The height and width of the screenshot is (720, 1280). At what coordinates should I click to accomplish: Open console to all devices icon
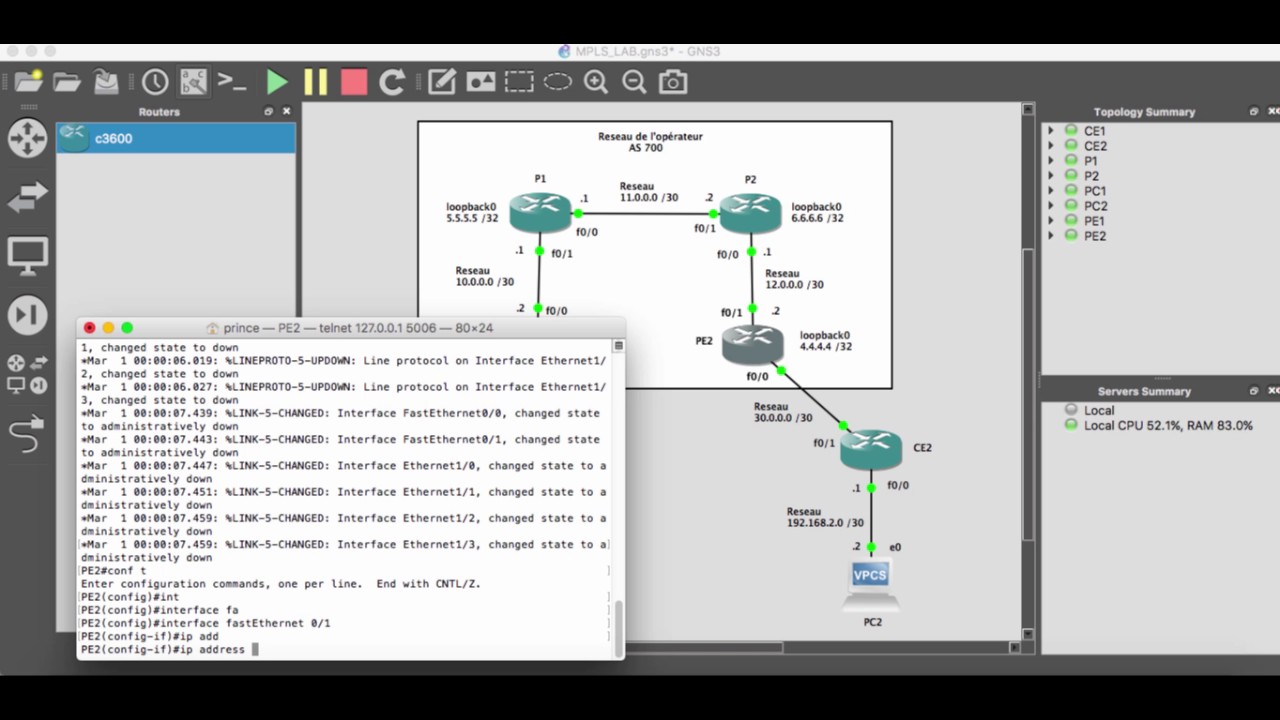coord(232,82)
